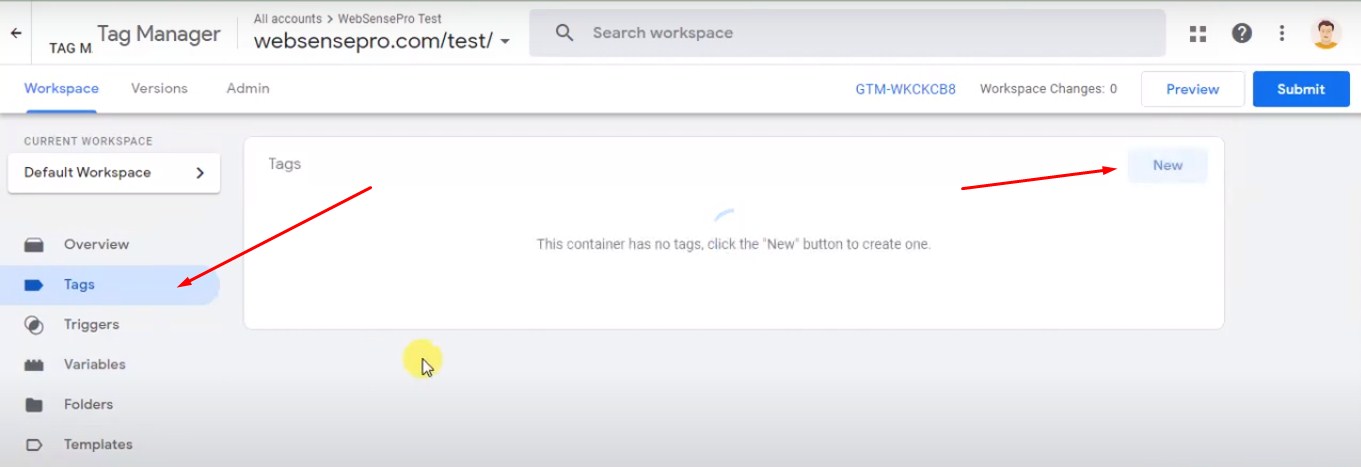The width and height of the screenshot is (1361, 467).
Task: Click the Variables sidebar icon
Action: pos(34,365)
